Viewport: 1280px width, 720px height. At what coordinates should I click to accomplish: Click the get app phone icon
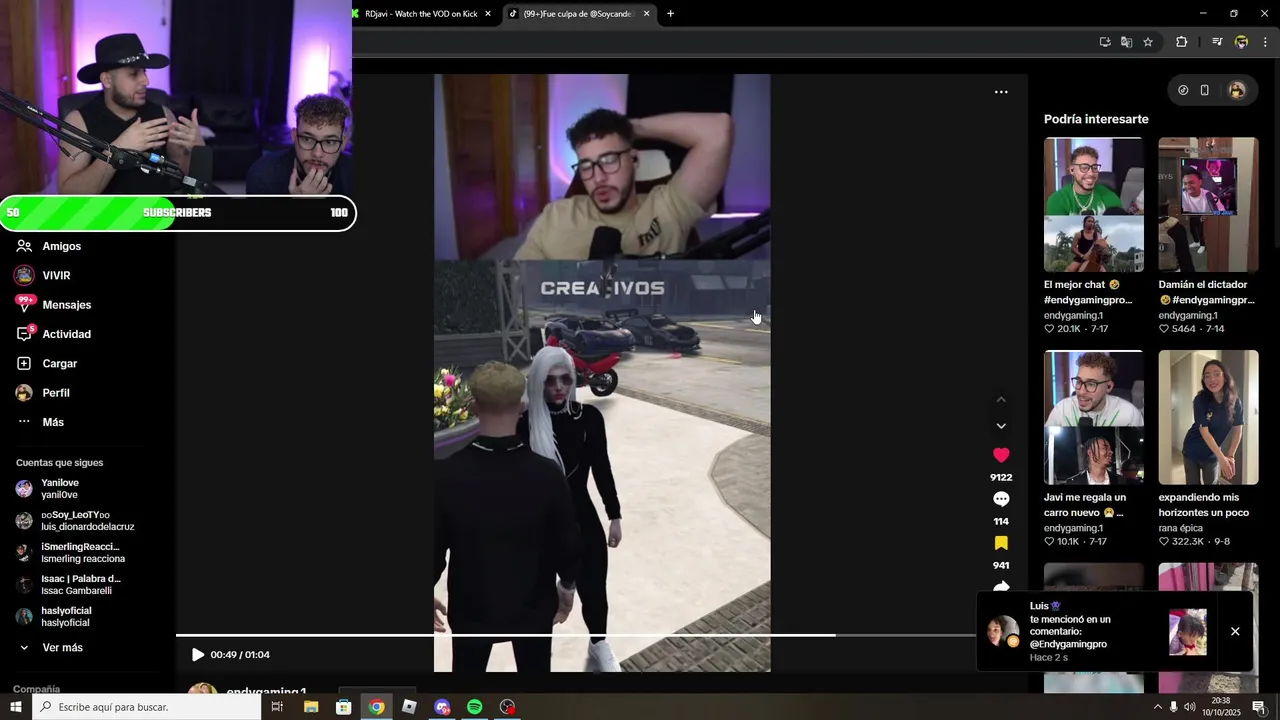click(x=1205, y=90)
